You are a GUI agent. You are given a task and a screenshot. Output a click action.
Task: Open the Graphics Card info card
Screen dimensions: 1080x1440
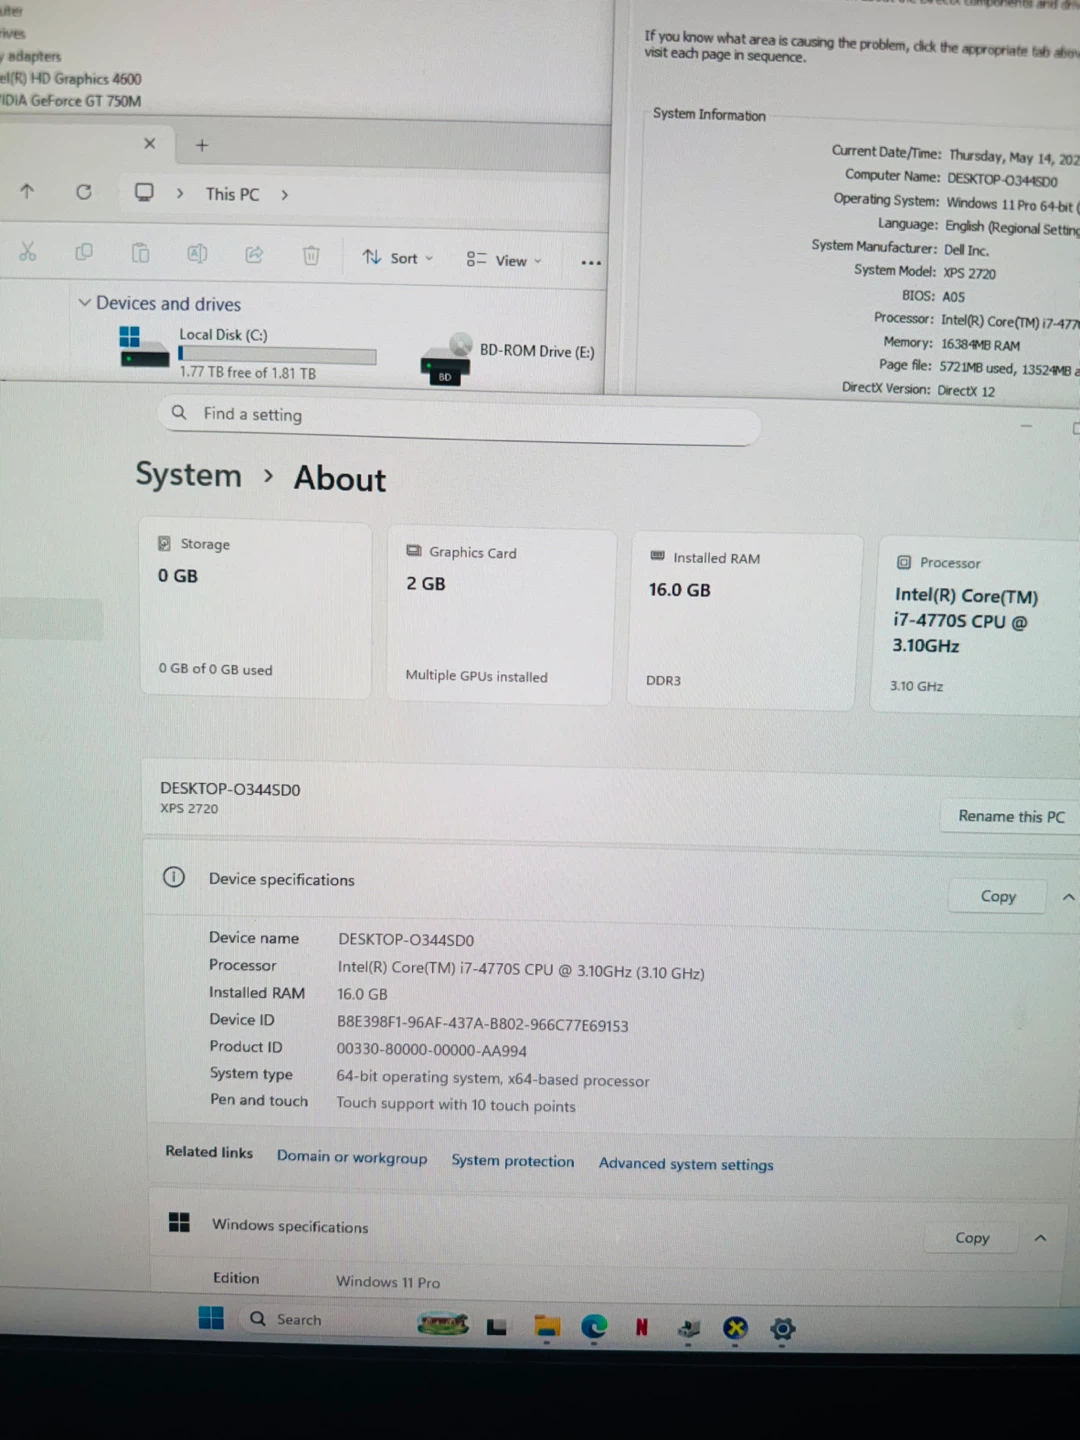pos(501,616)
